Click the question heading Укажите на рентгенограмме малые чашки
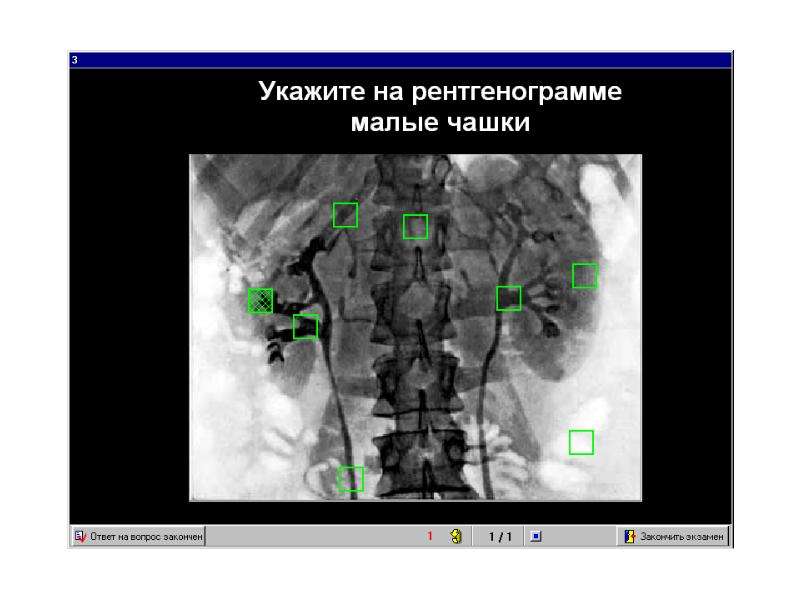This screenshot has width=800, height=600. 440,106
